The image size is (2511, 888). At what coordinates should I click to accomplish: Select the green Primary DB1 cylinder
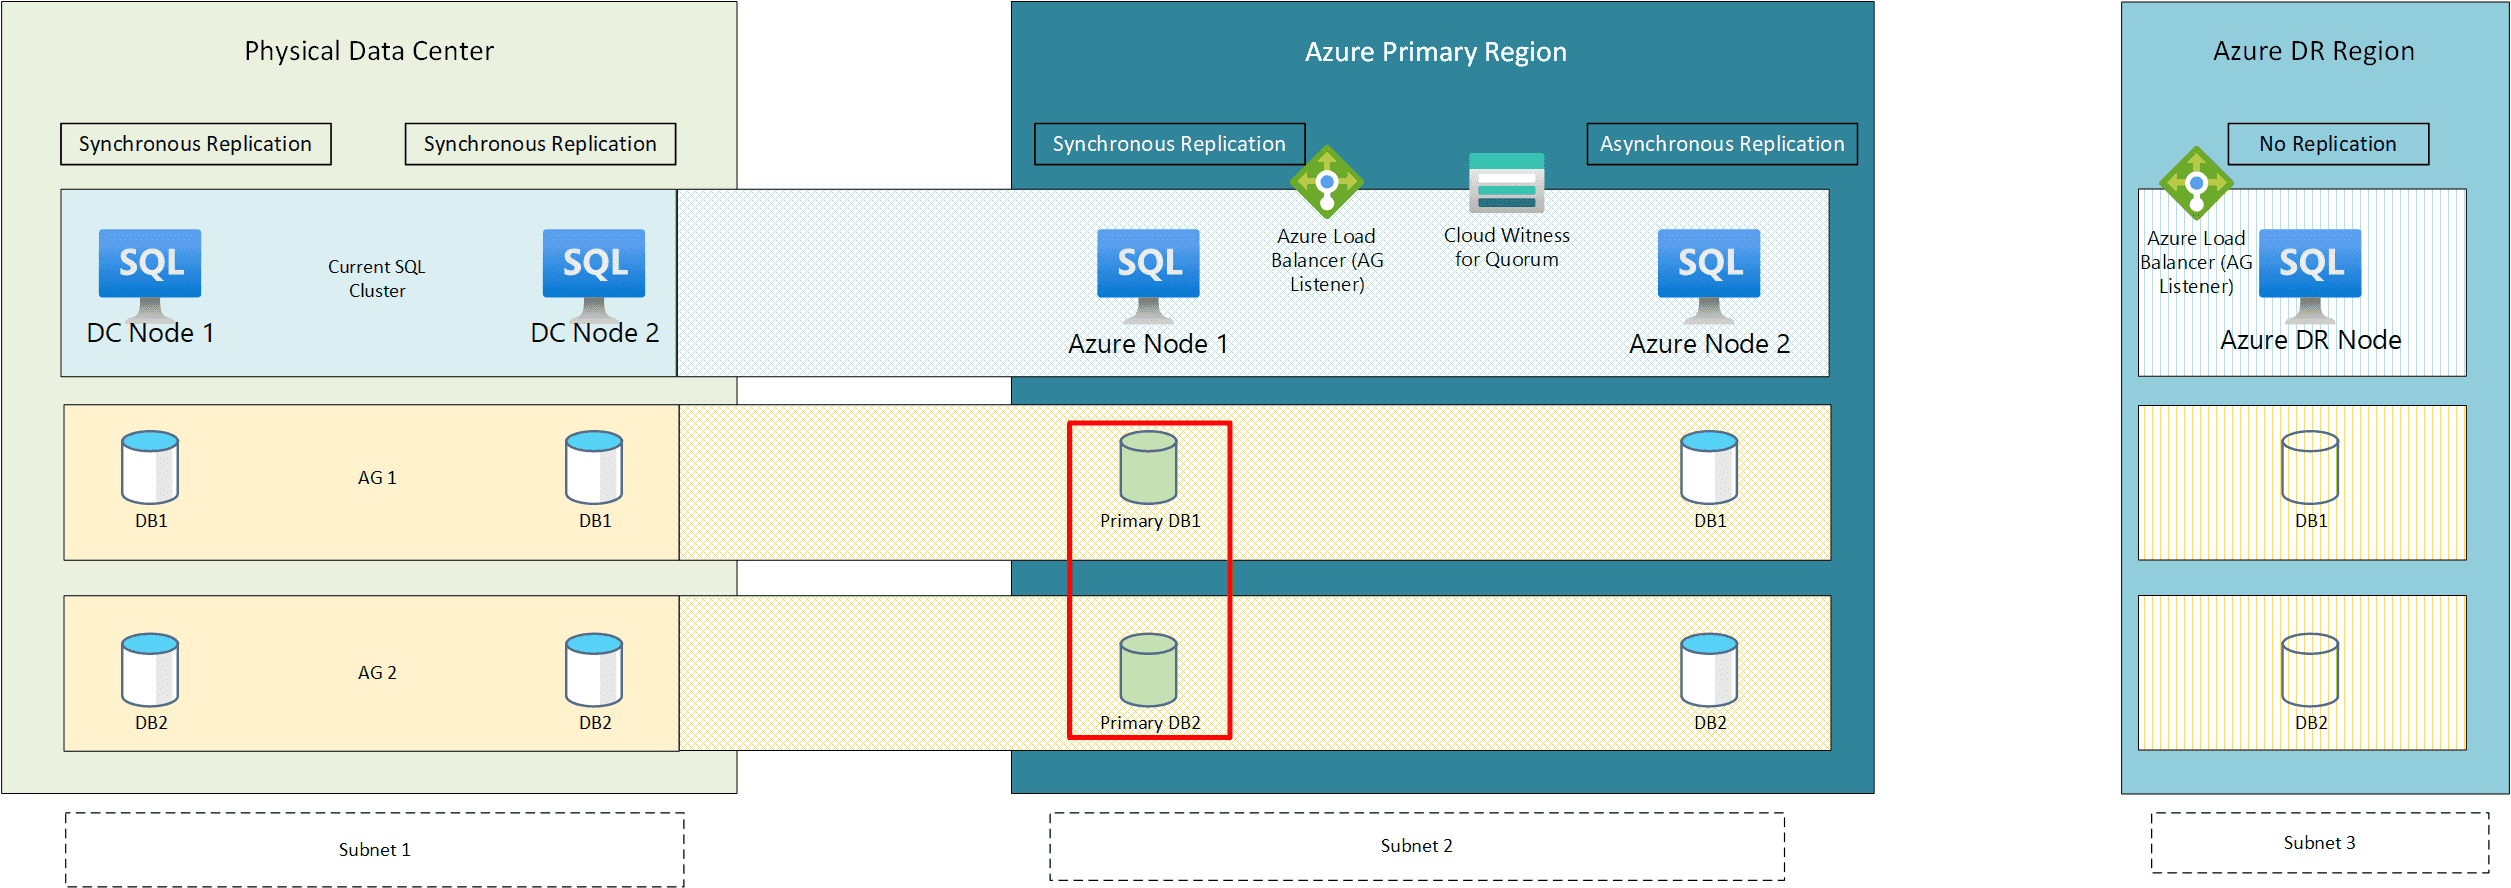(1148, 467)
